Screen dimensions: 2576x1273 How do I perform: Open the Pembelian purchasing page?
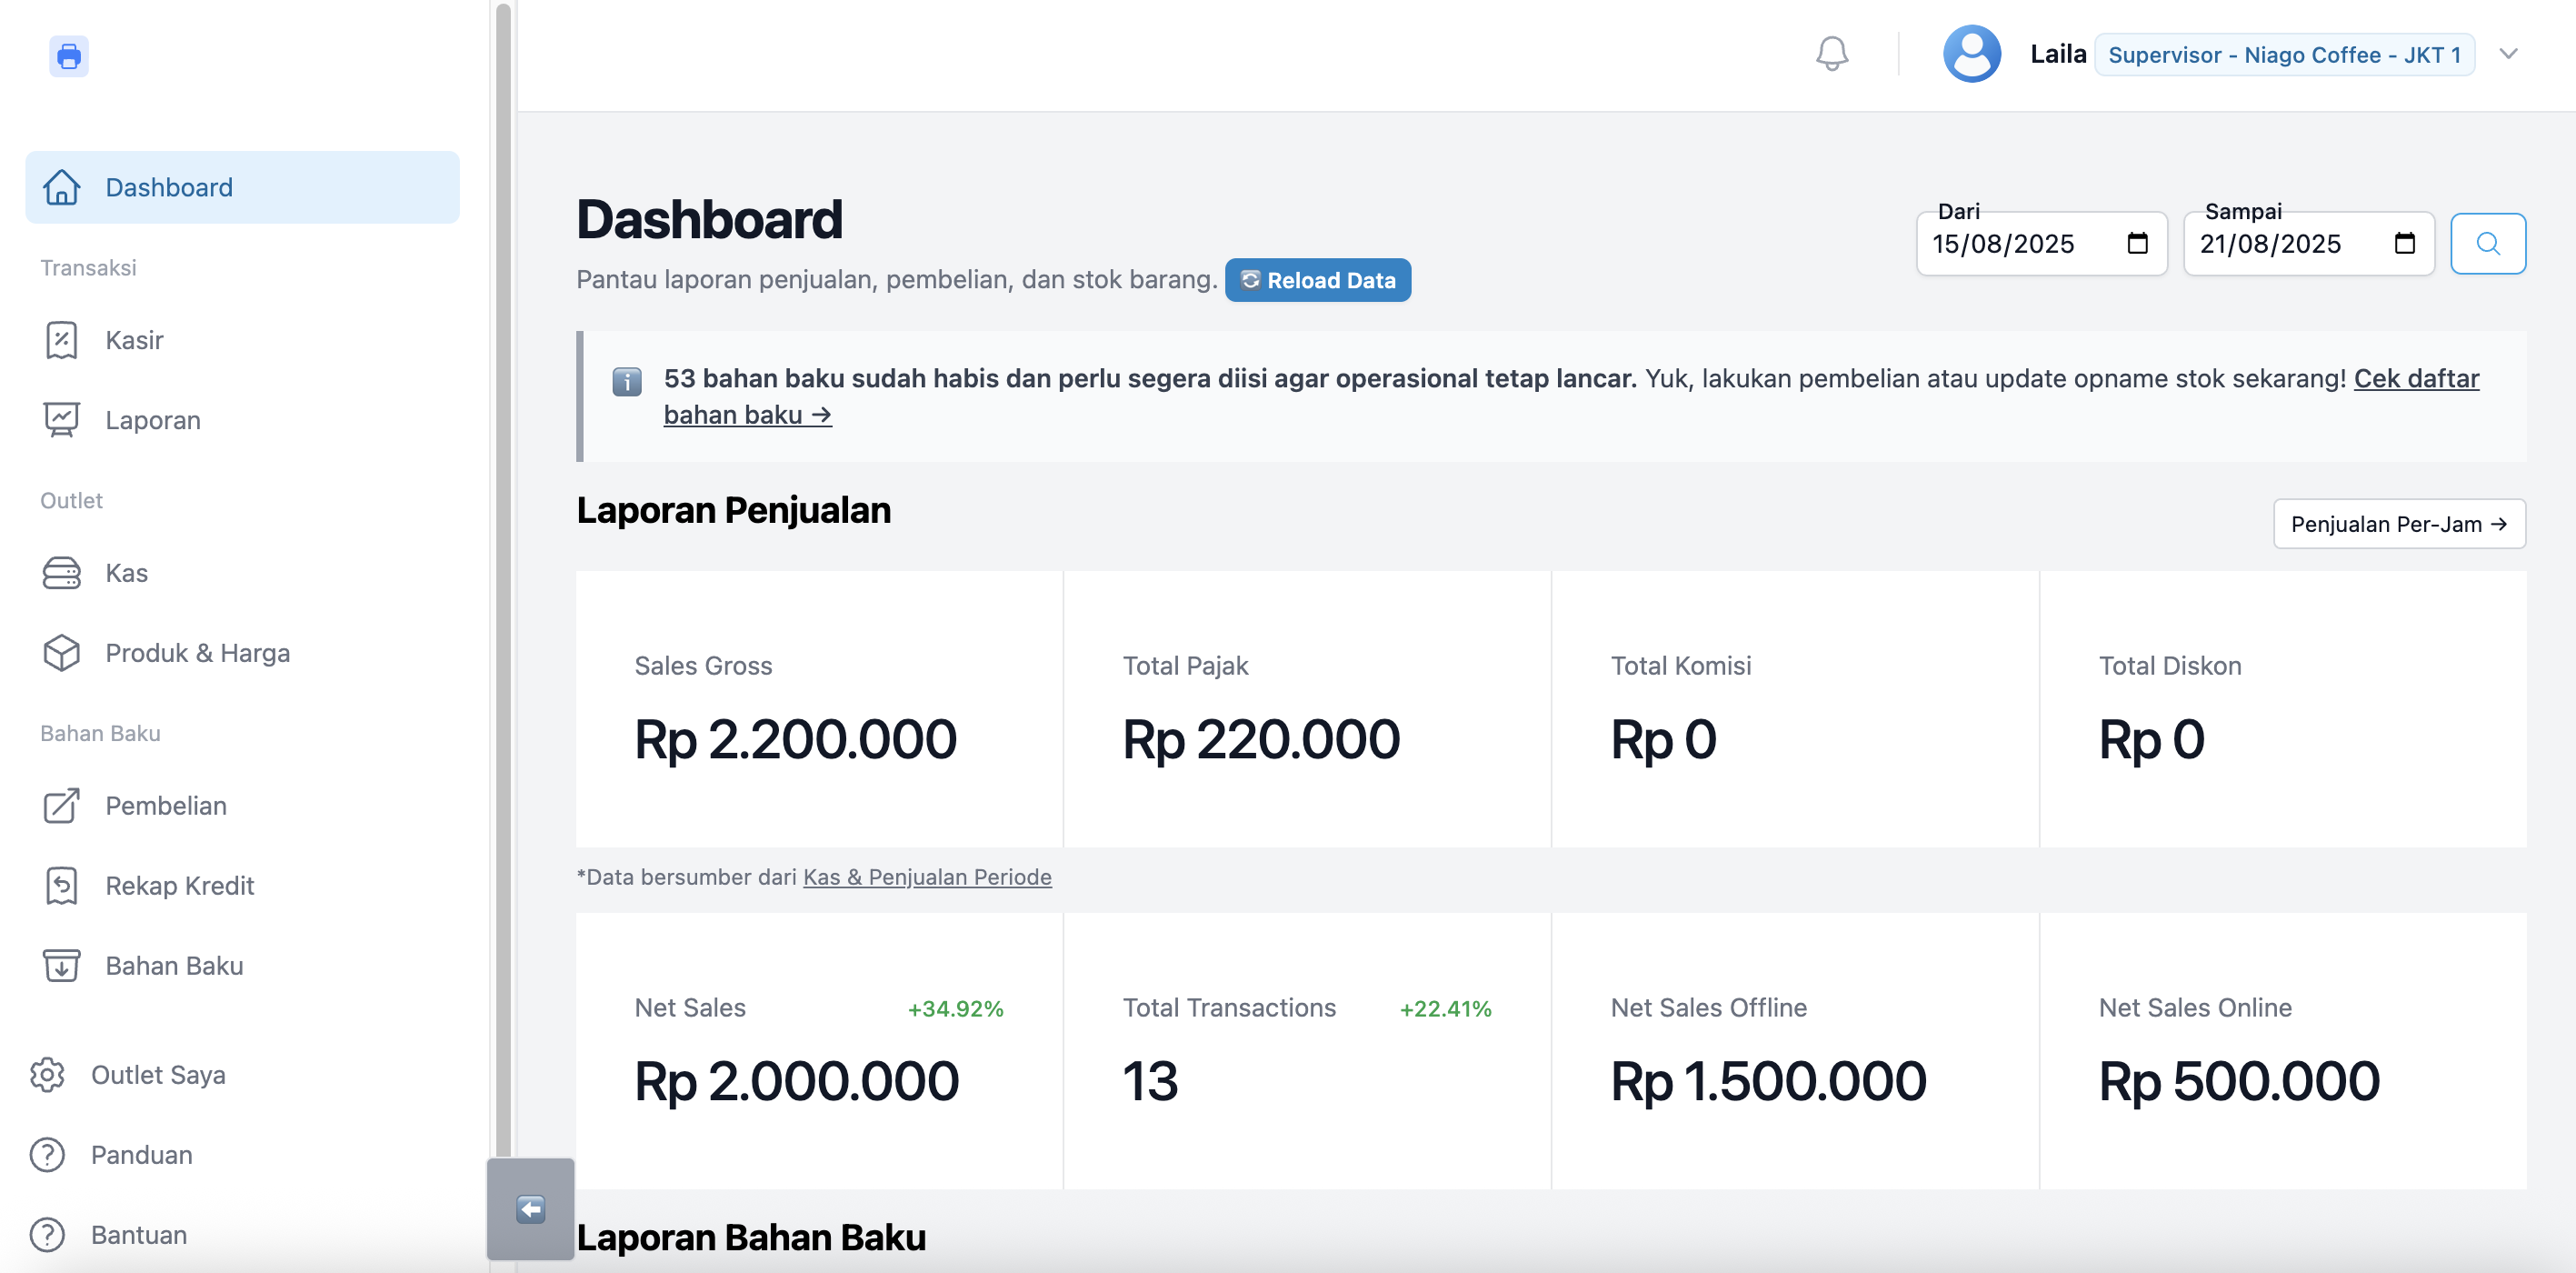click(x=166, y=805)
